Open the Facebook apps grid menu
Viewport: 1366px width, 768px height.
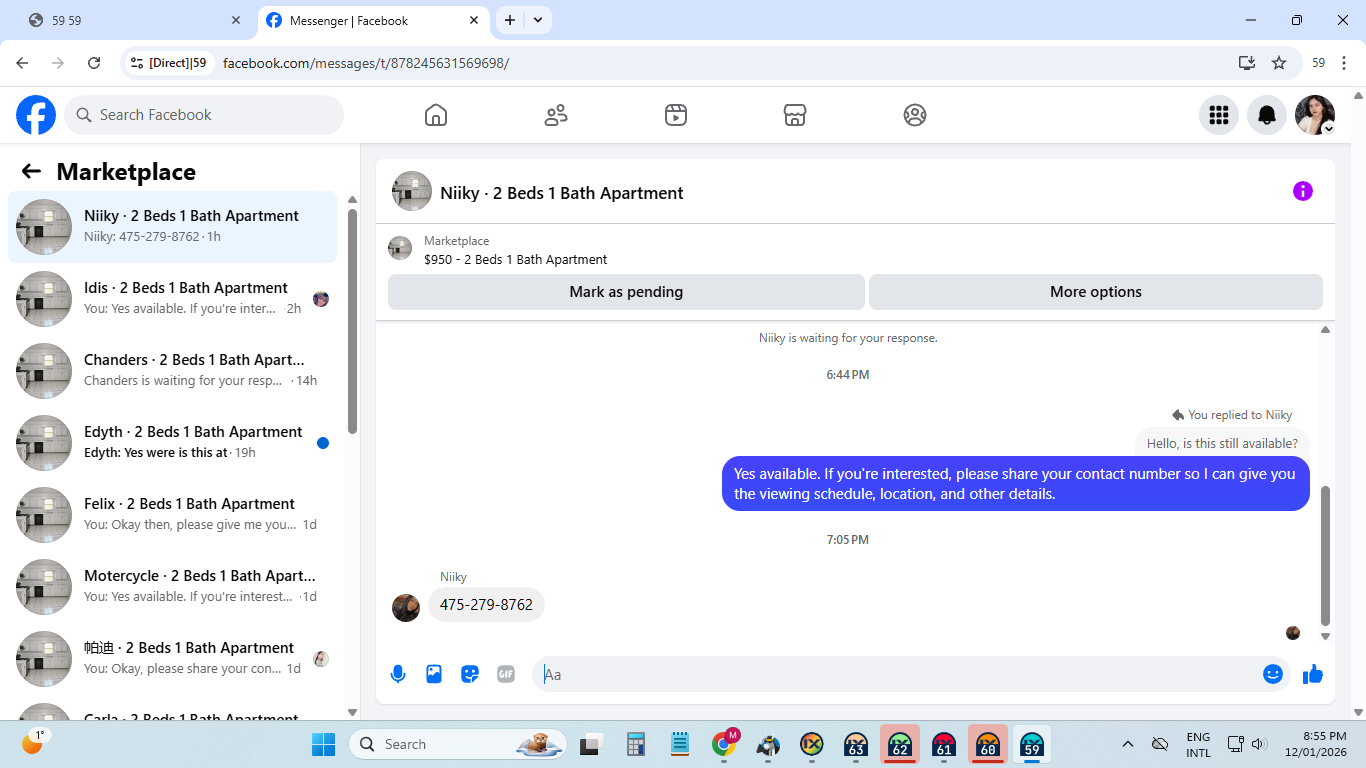[1219, 115]
